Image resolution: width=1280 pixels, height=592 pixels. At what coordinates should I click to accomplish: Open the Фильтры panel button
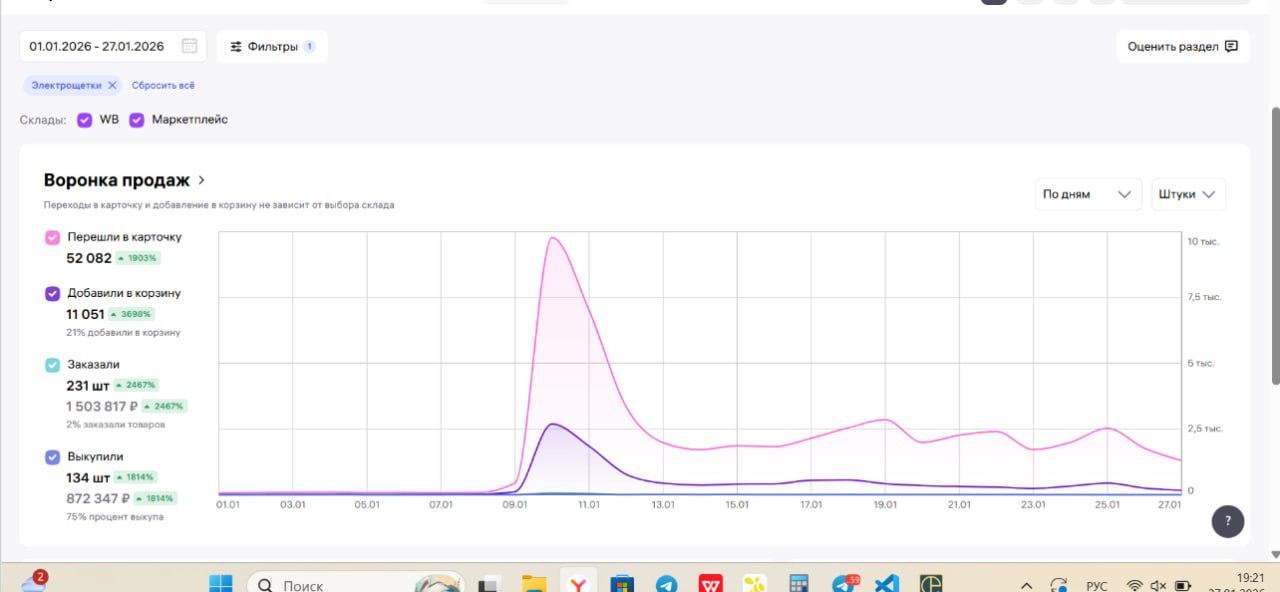click(272, 46)
